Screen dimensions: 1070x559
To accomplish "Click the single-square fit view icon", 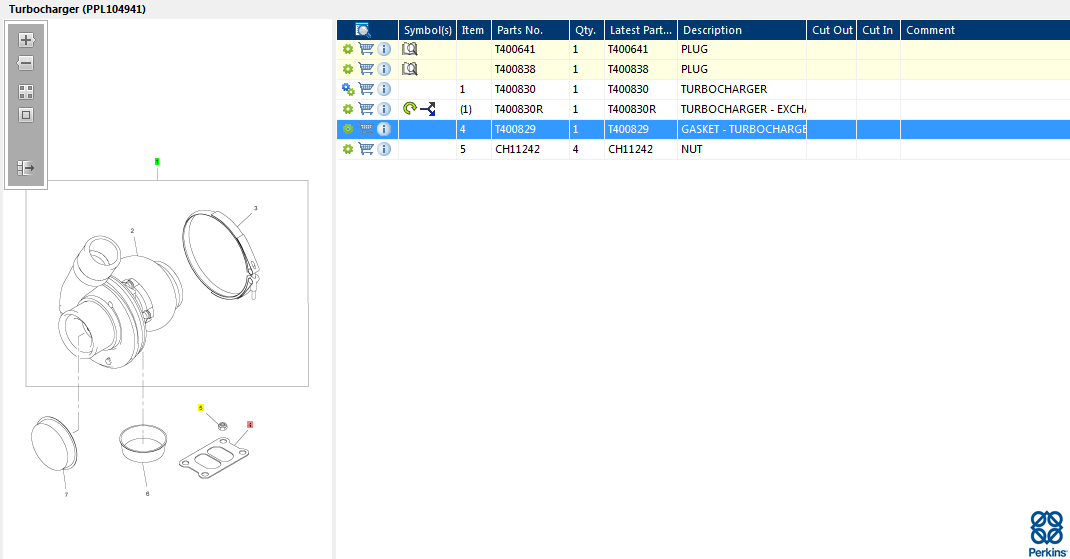I will pyautogui.click(x=26, y=115).
